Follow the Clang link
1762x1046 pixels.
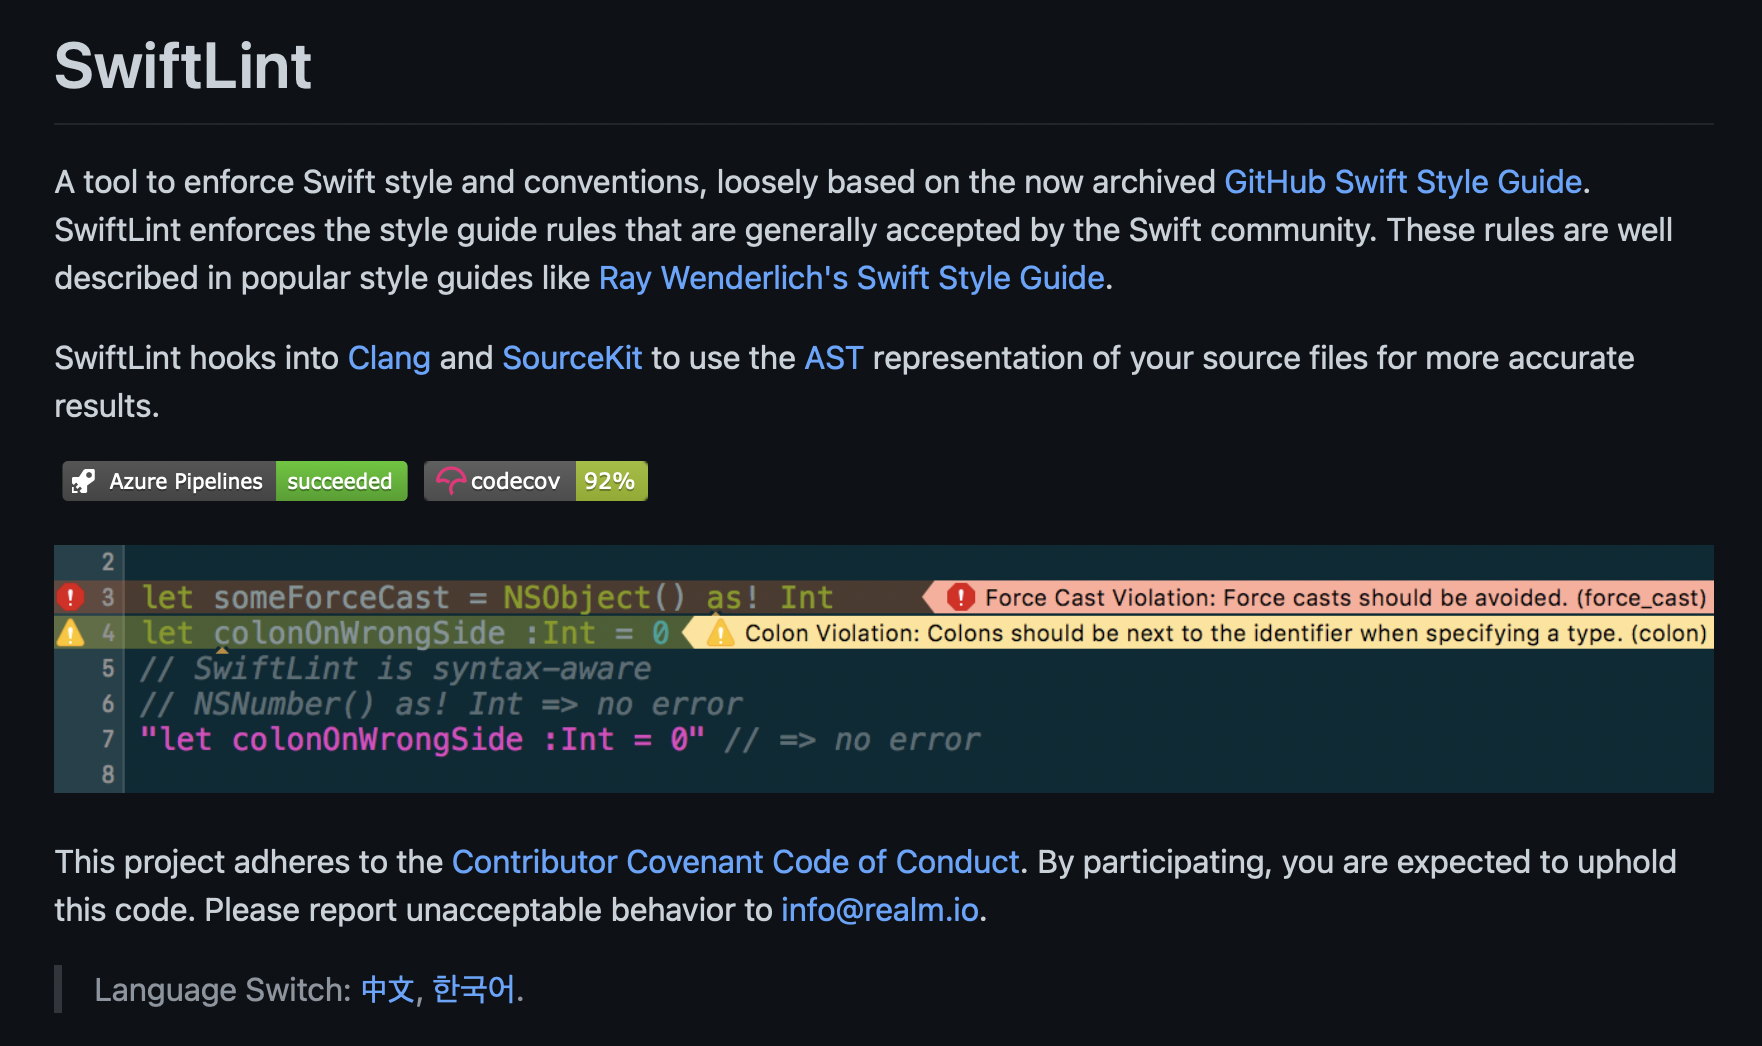pos(389,358)
